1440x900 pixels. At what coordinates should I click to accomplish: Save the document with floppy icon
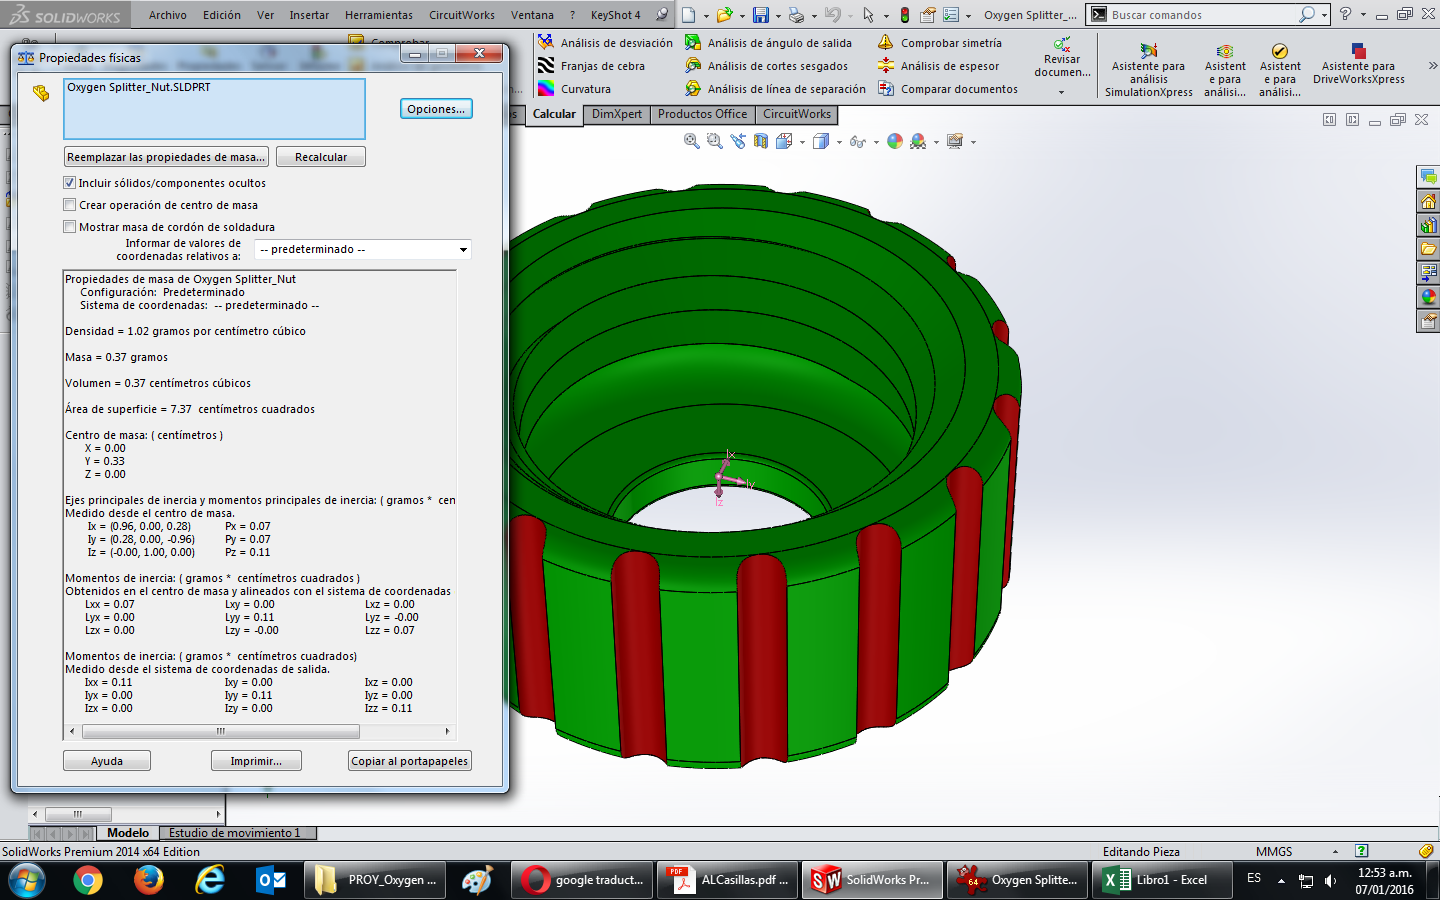point(761,15)
